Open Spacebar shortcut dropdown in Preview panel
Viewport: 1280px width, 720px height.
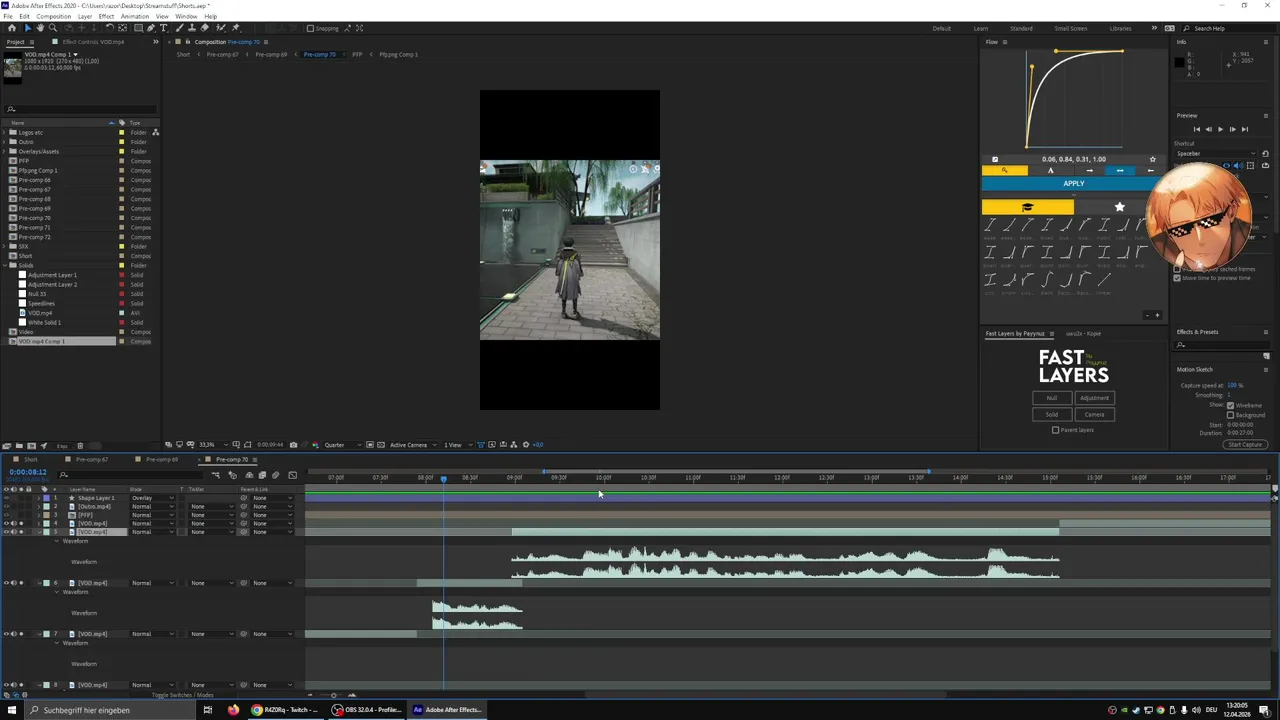coord(1217,154)
